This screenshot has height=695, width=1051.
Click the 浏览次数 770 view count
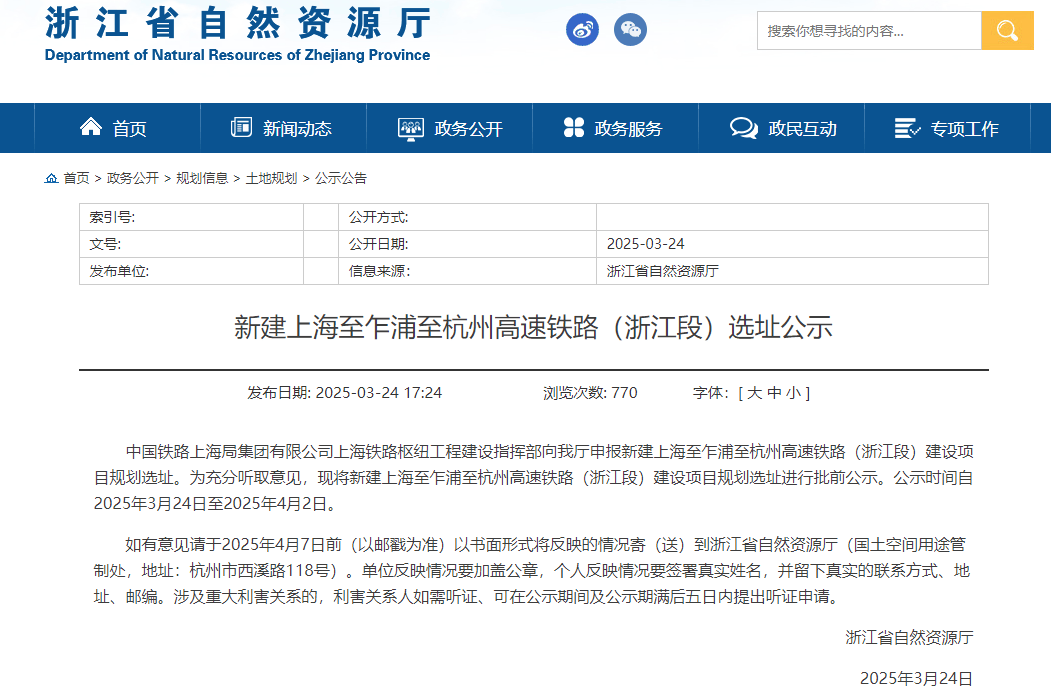coord(590,393)
